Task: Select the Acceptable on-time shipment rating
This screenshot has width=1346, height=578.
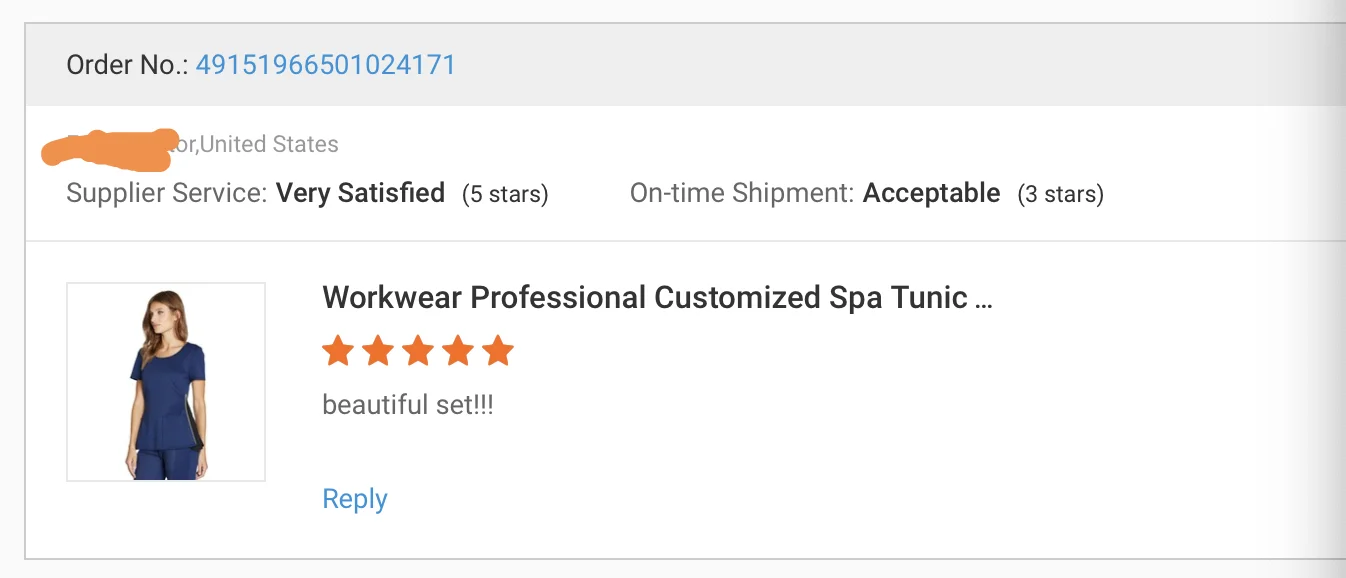Action: point(931,192)
